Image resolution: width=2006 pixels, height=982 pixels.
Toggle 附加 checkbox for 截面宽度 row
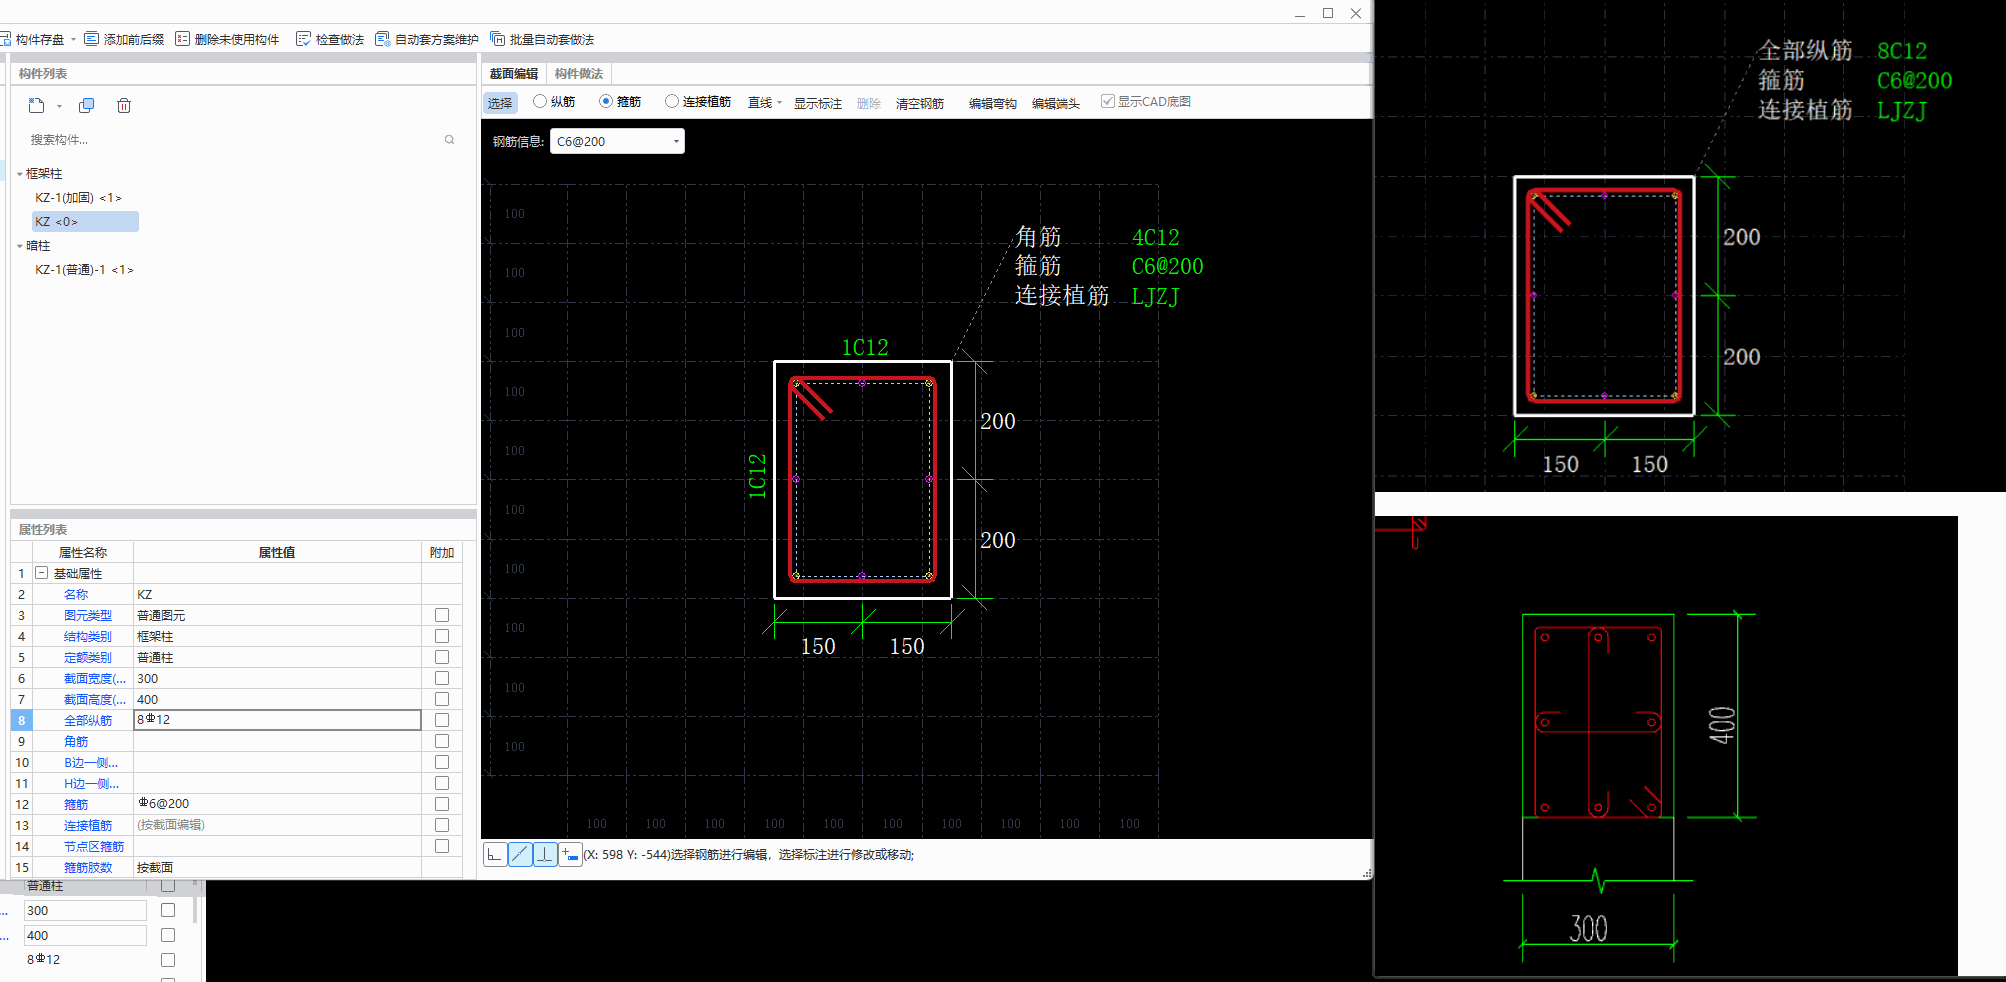[x=442, y=678]
